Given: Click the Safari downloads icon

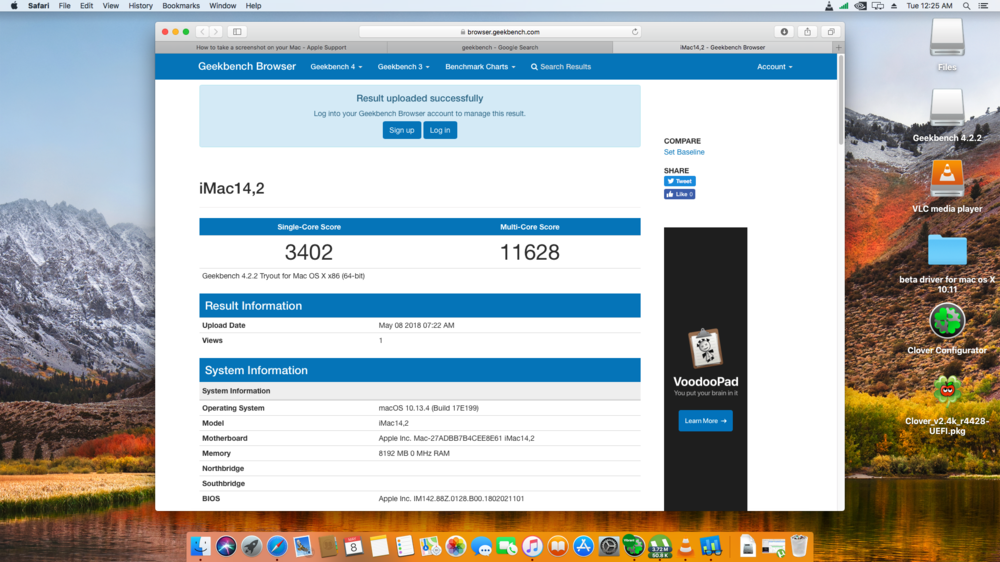Looking at the screenshot, I should pos(784,32).
